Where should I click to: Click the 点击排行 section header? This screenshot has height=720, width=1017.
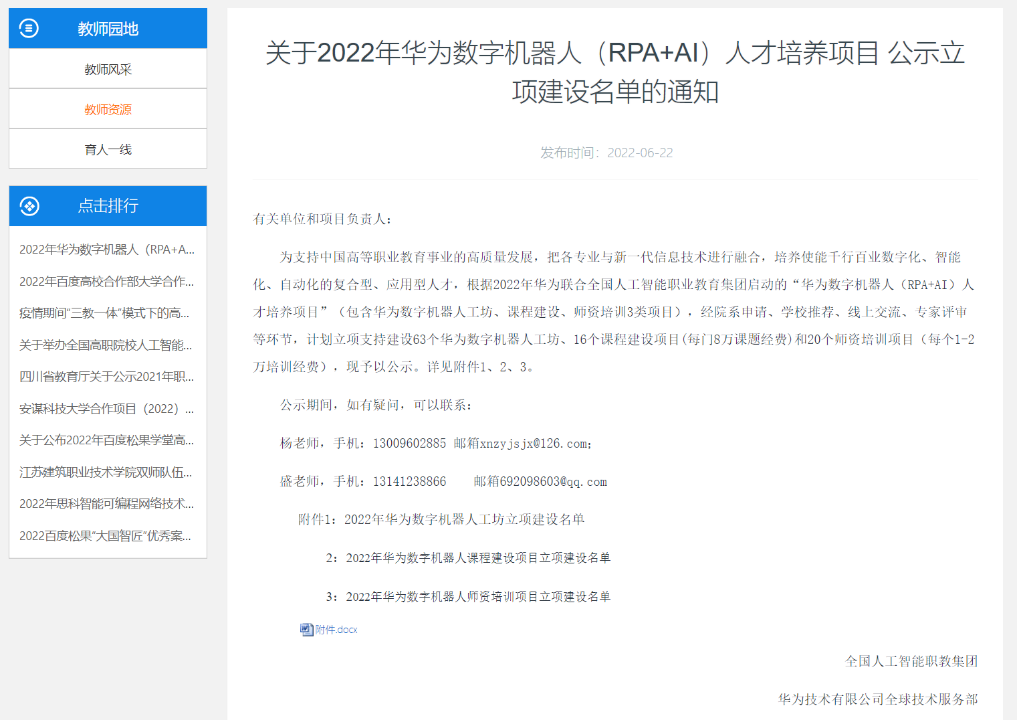coord(108,206)
